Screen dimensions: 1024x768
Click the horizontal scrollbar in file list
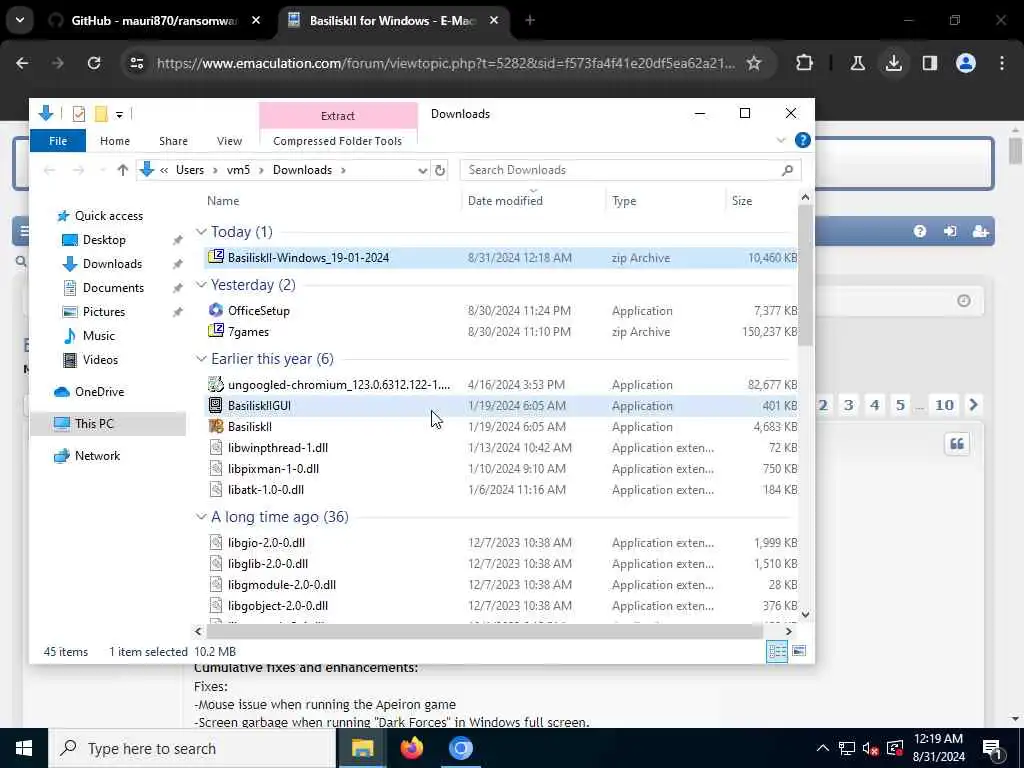tap(484, 632)
